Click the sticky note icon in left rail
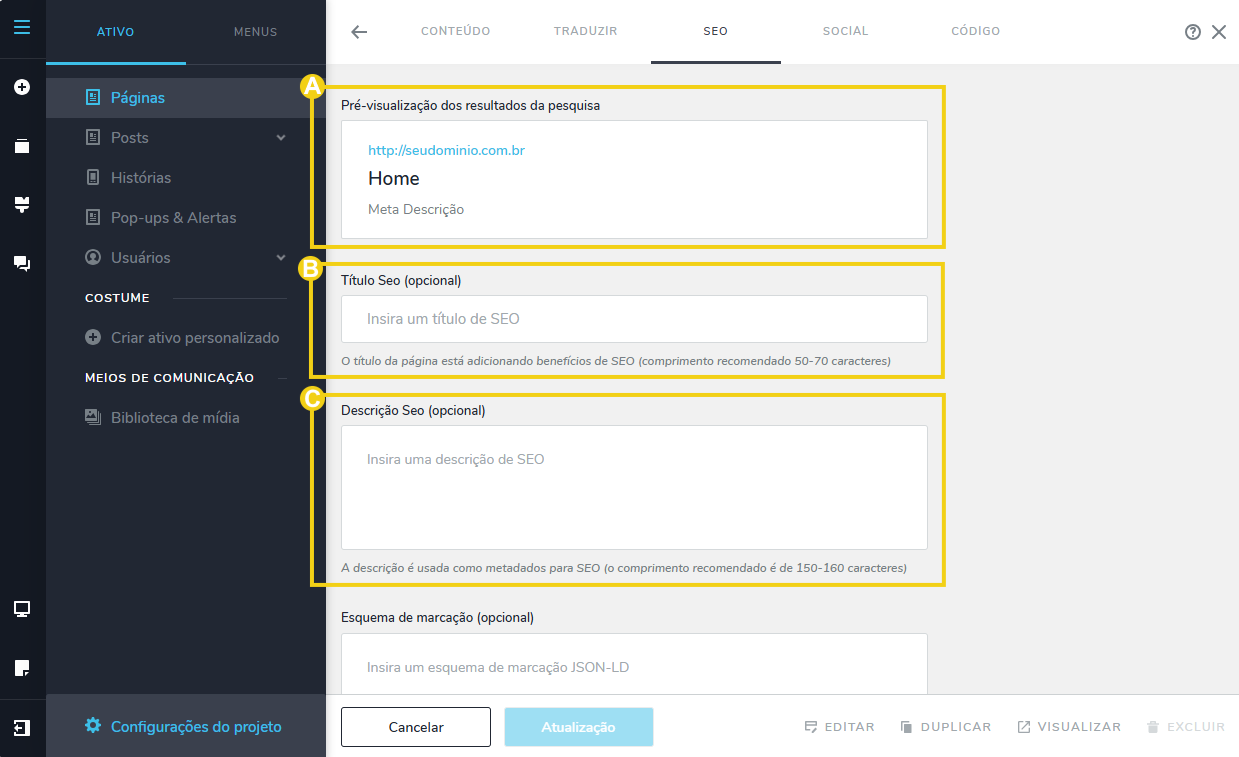The width and height of the screenshot is (1239, 757). coord(22,667)
